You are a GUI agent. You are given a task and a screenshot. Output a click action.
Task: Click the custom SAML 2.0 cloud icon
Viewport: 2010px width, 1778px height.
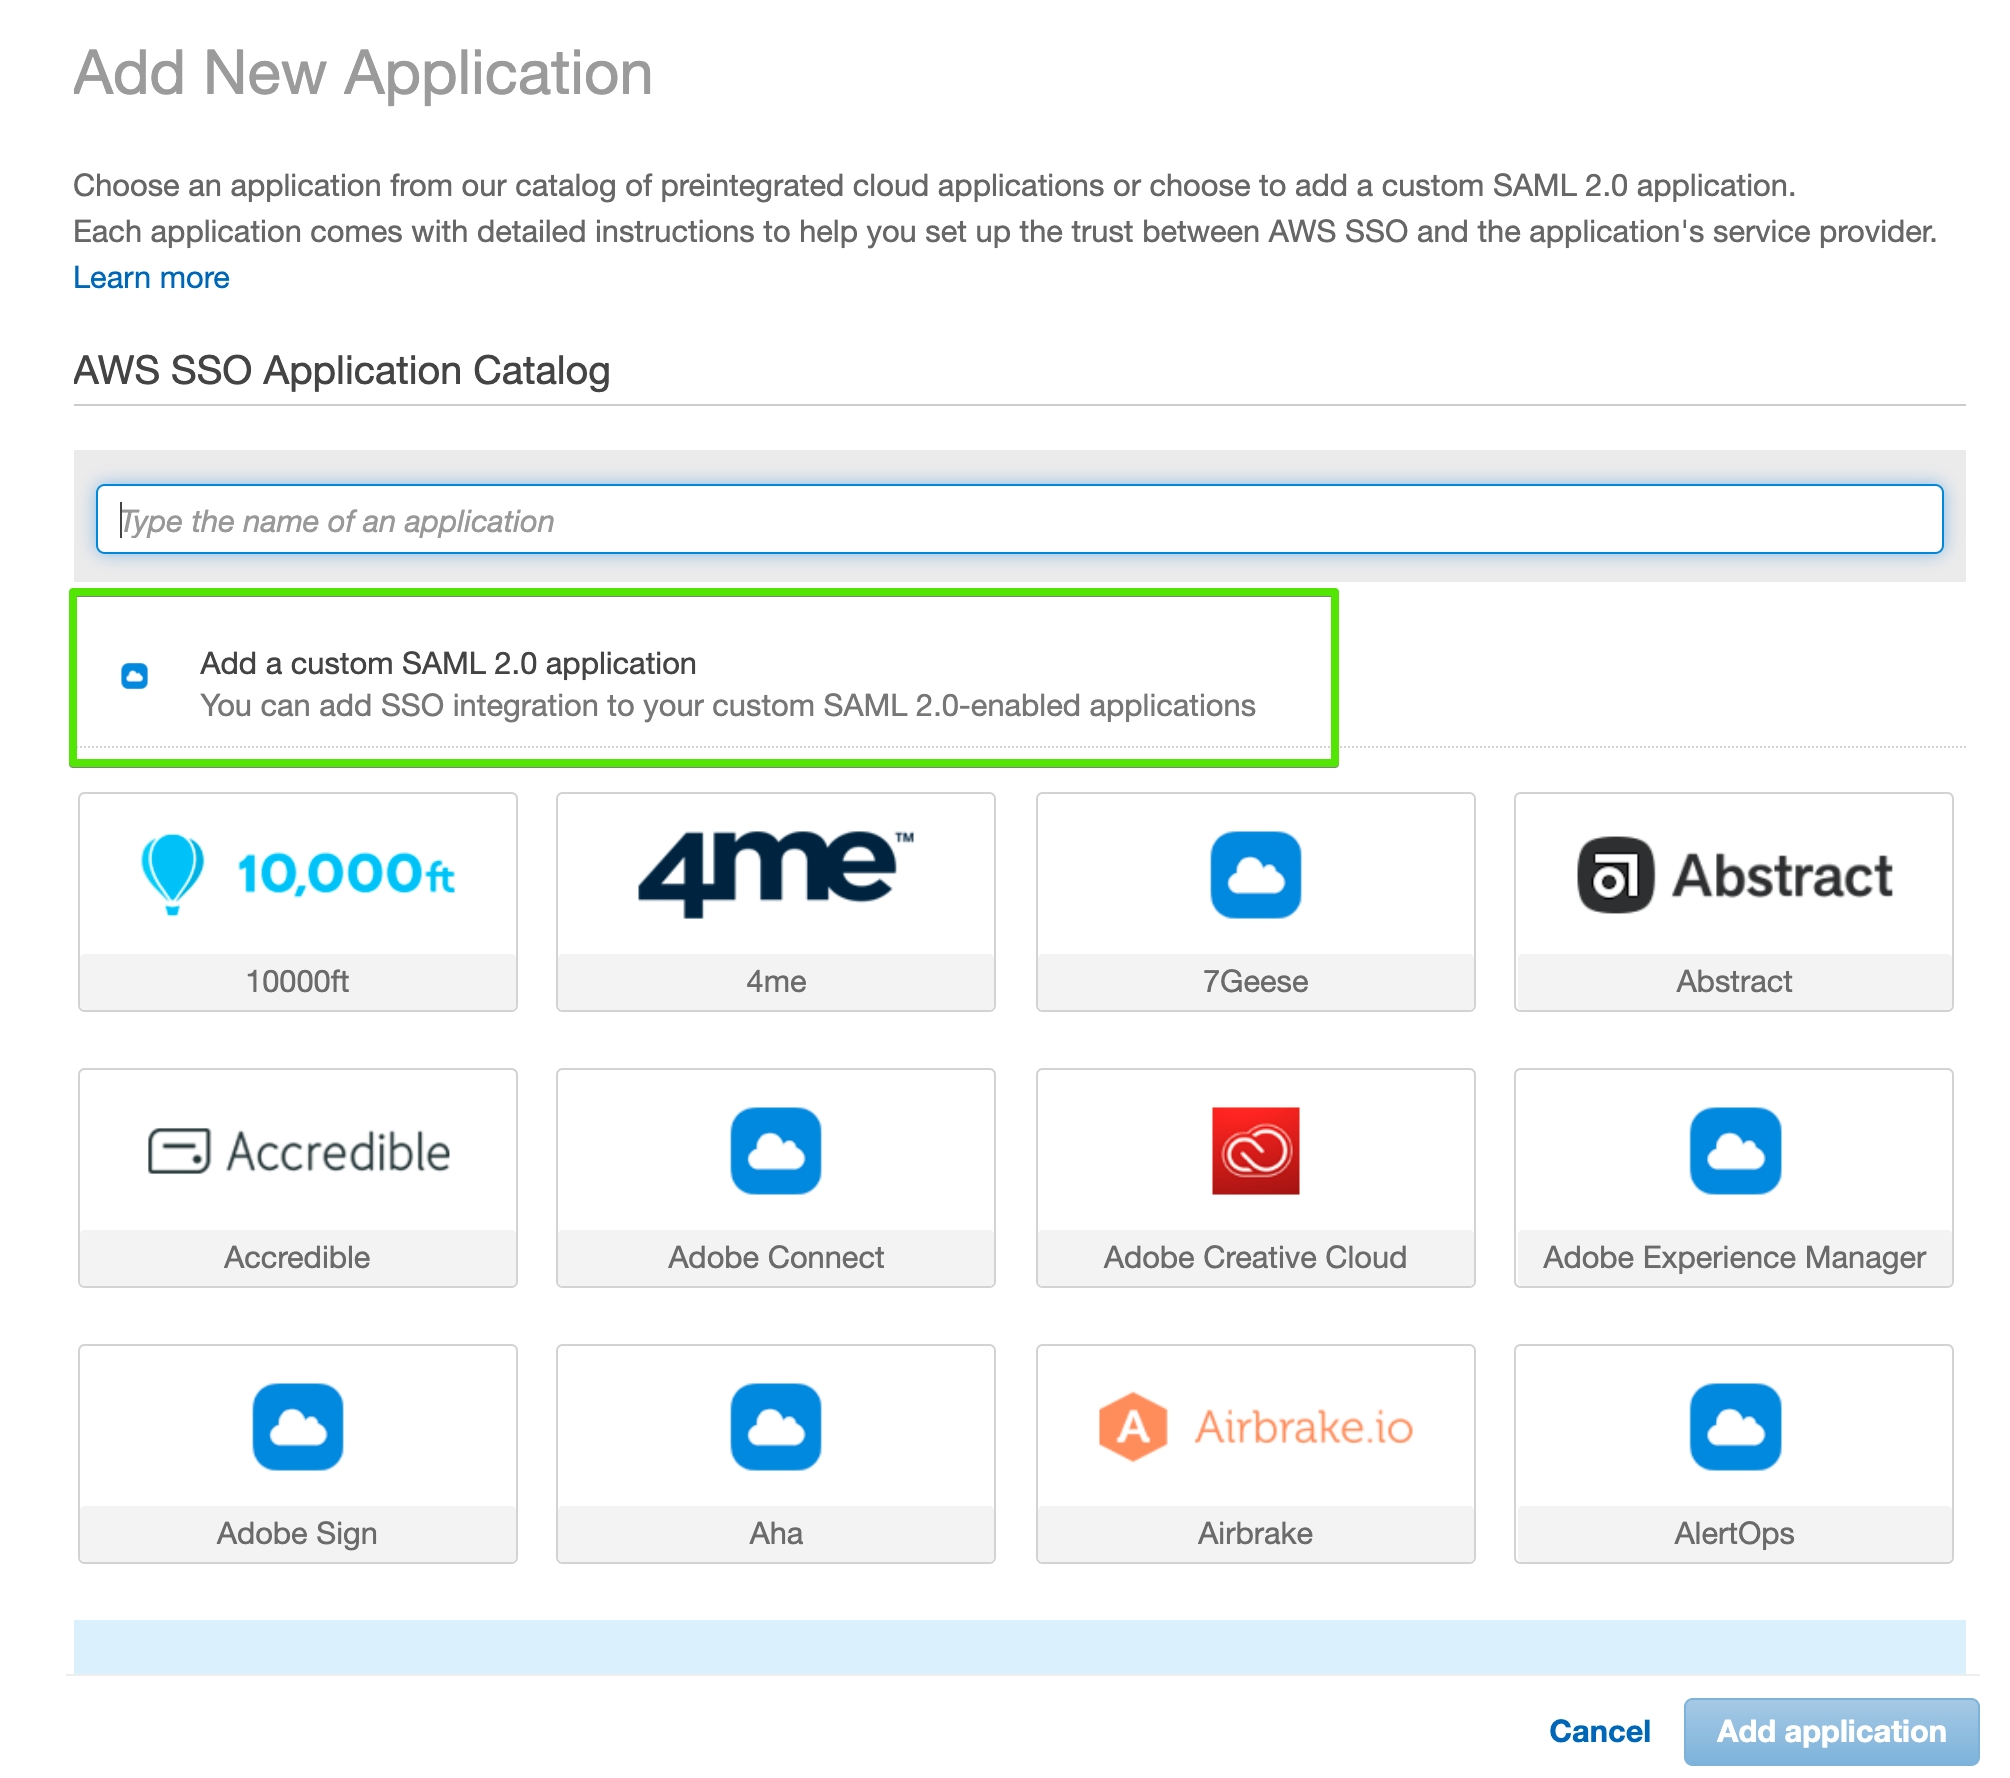click(134, 676)
